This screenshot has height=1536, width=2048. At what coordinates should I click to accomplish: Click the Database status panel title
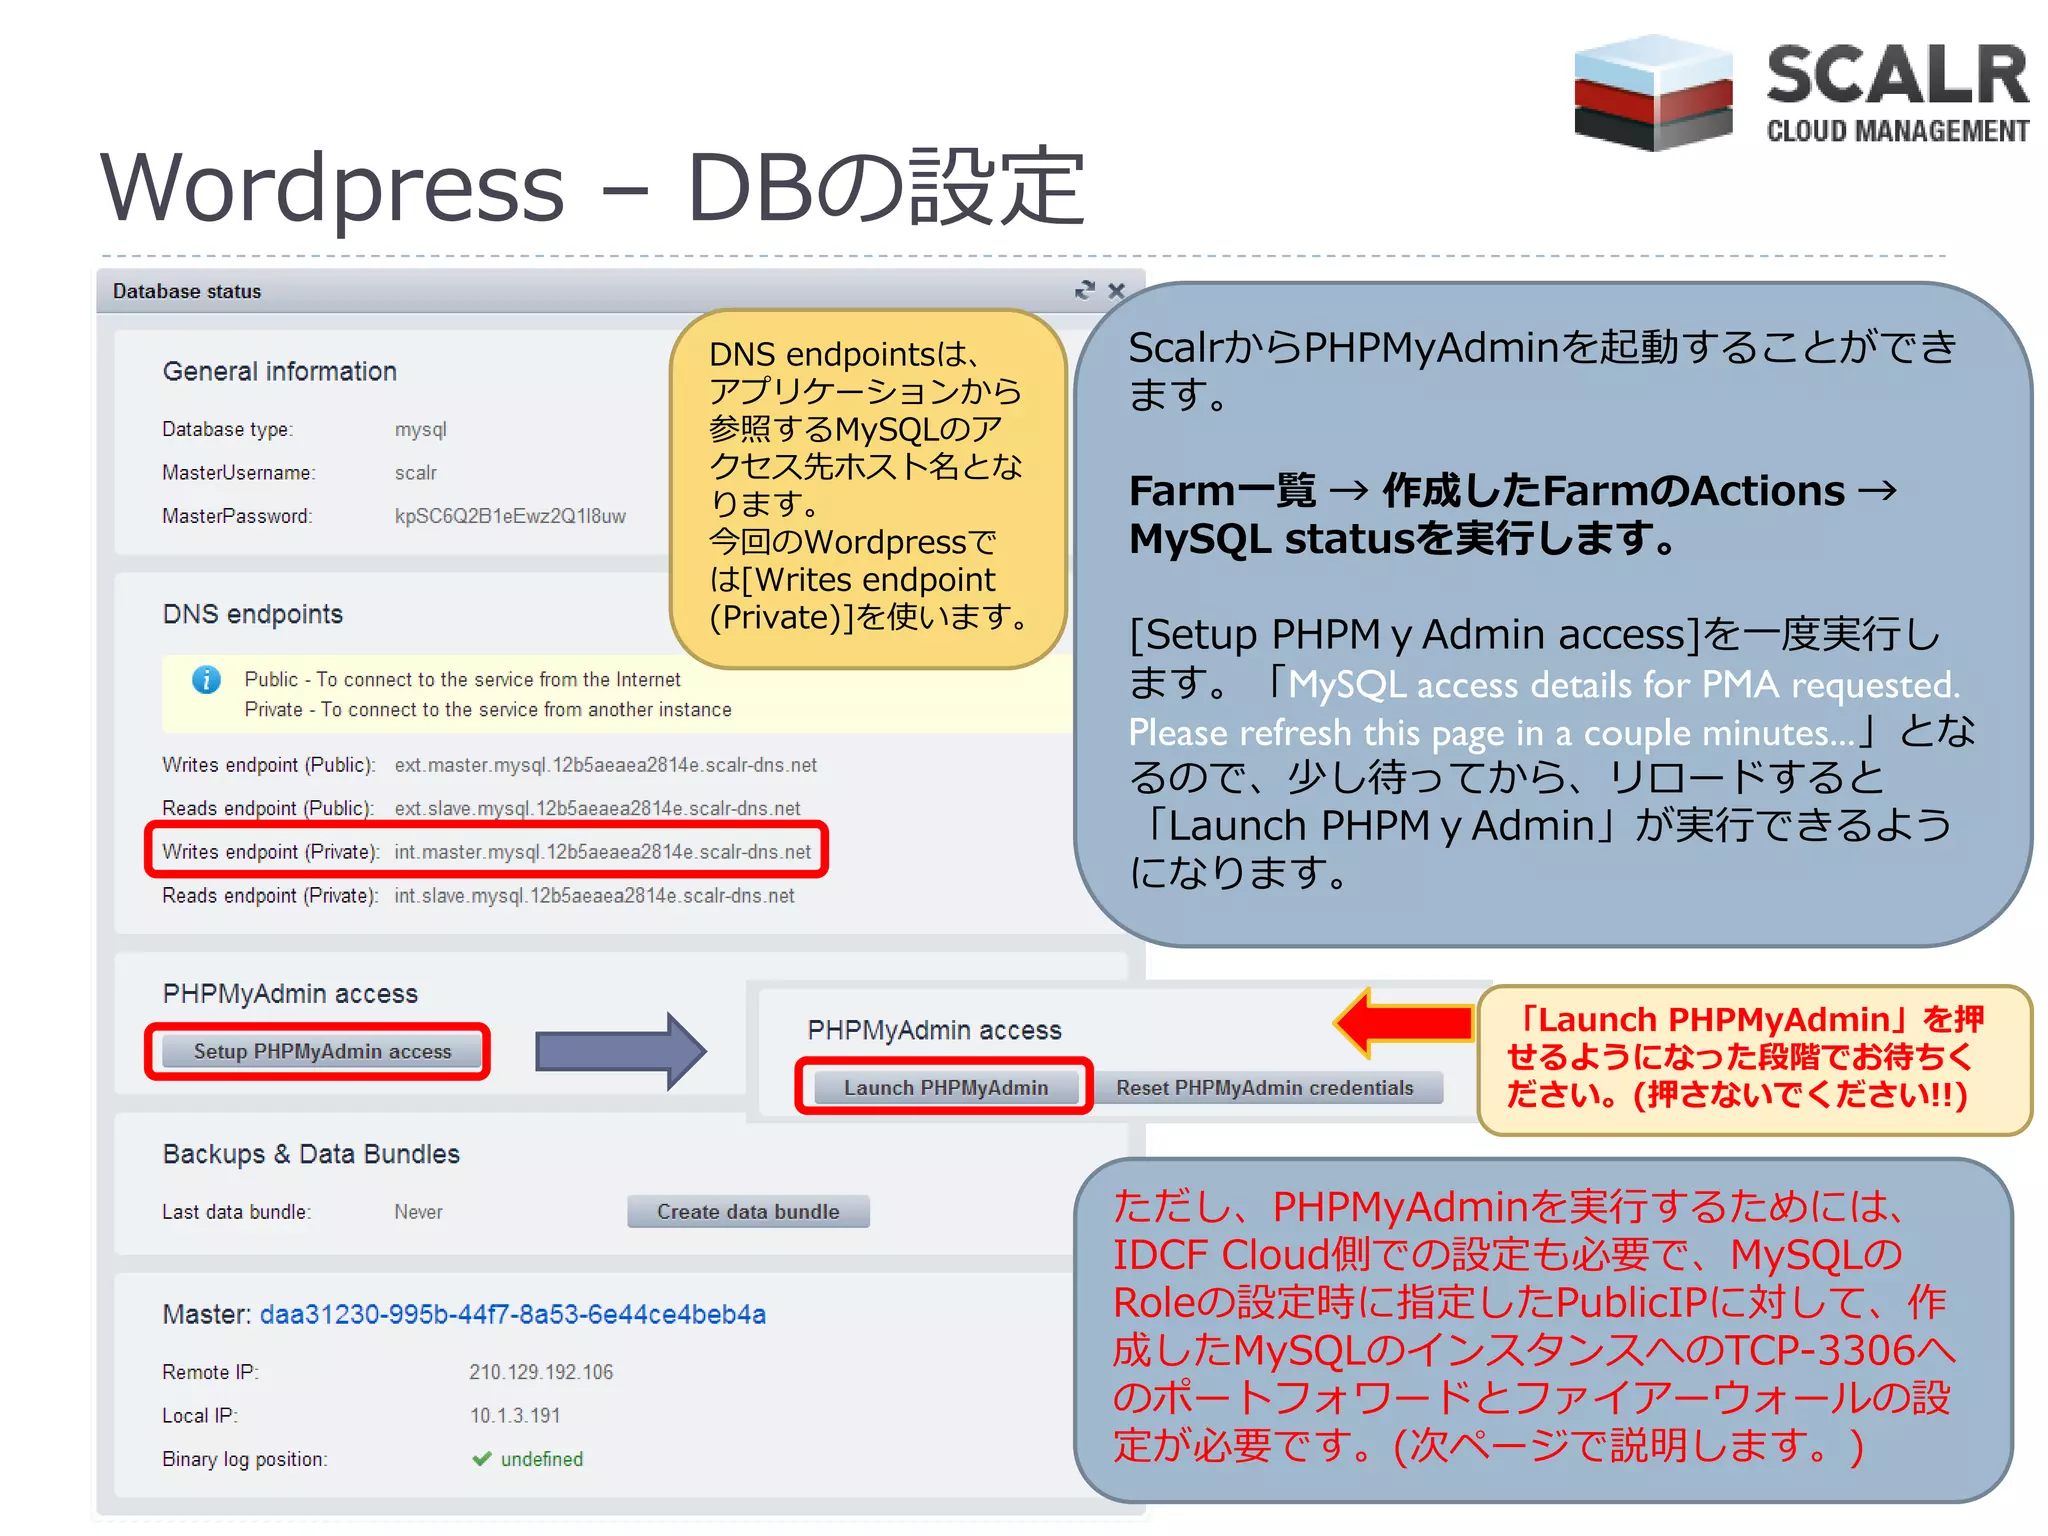pos(187,291)
